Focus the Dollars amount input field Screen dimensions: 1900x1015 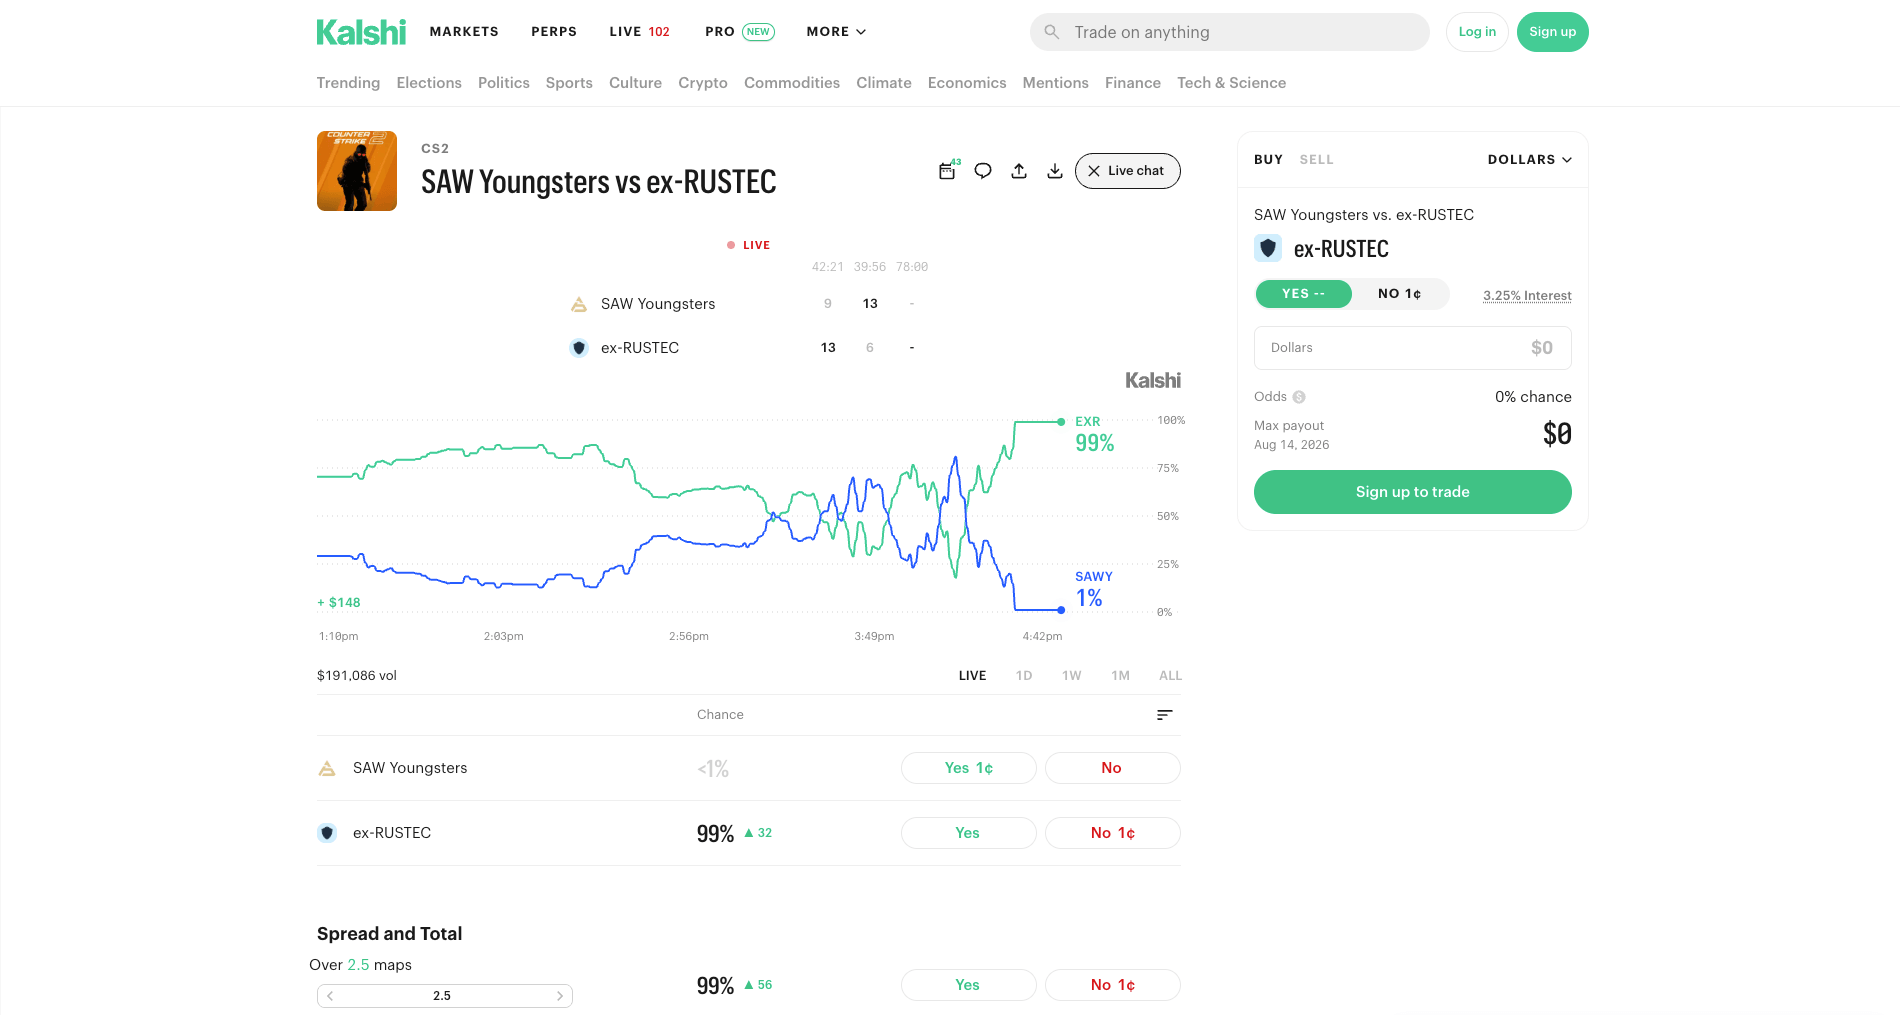click(x=1412, y=348)
